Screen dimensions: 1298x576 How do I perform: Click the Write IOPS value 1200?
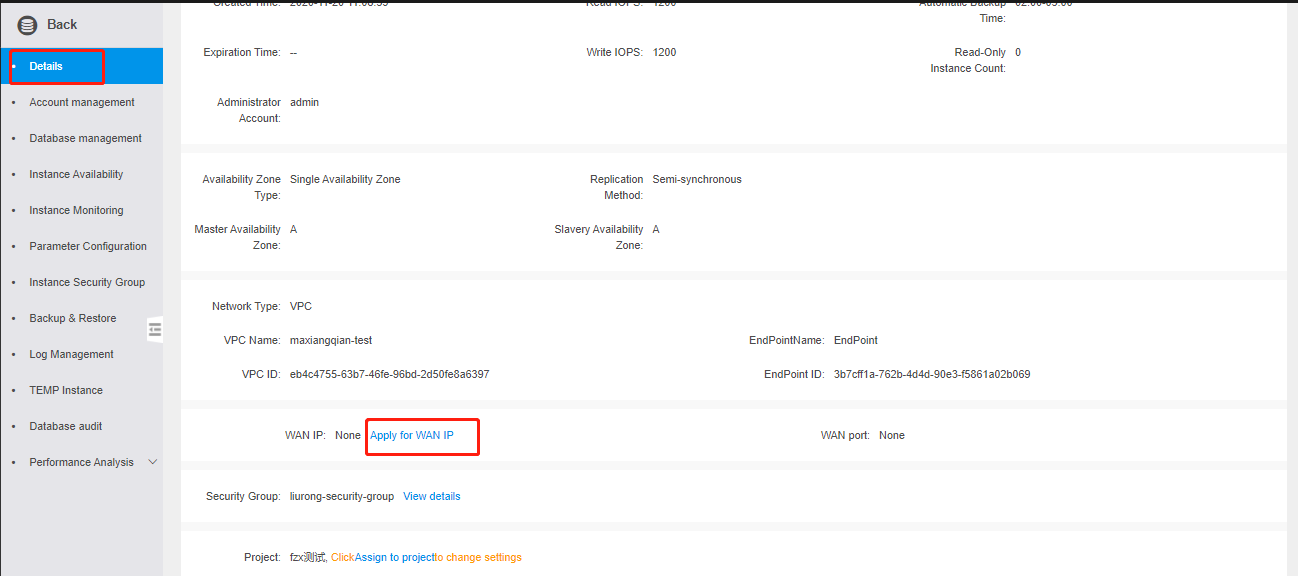[664, 52]
